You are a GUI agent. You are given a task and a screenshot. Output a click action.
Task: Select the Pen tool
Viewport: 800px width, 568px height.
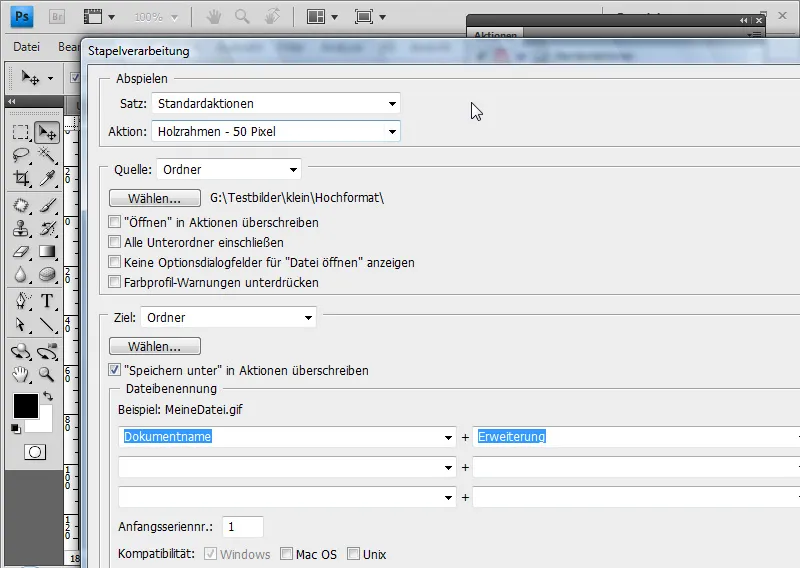coord(21,301)
